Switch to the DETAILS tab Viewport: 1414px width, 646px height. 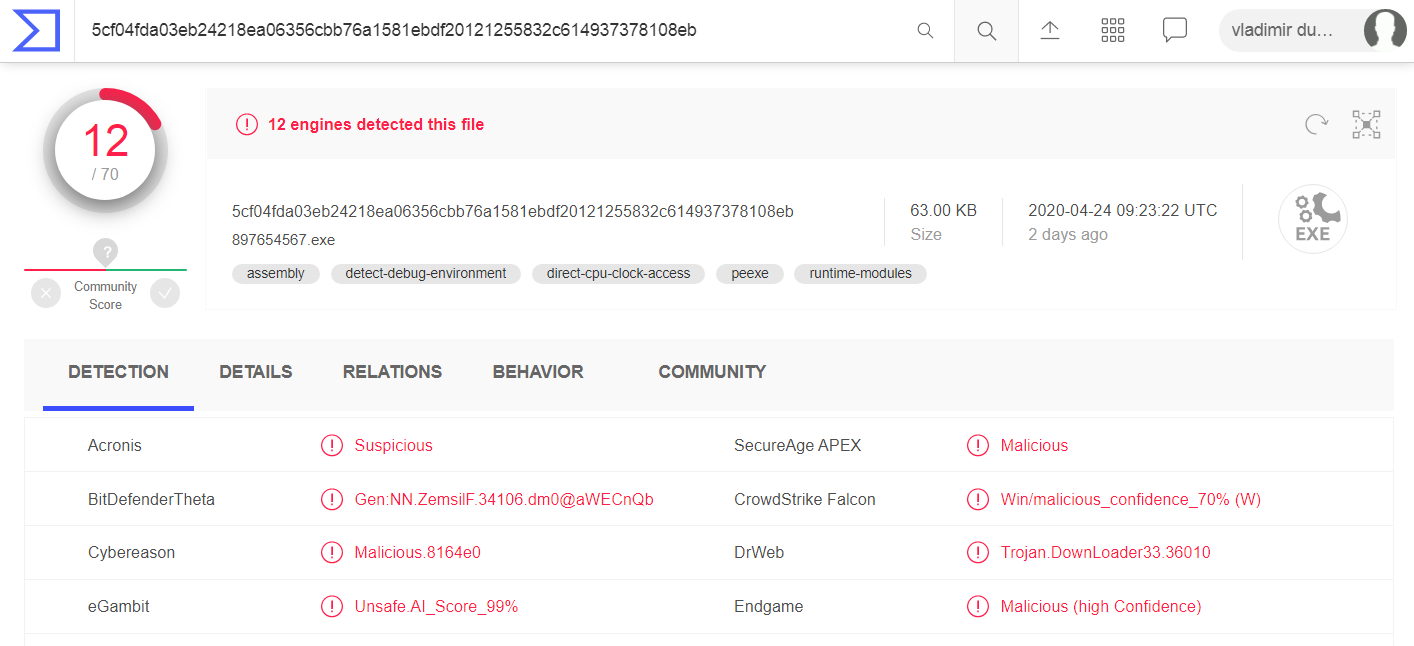(x=256, y=372)
